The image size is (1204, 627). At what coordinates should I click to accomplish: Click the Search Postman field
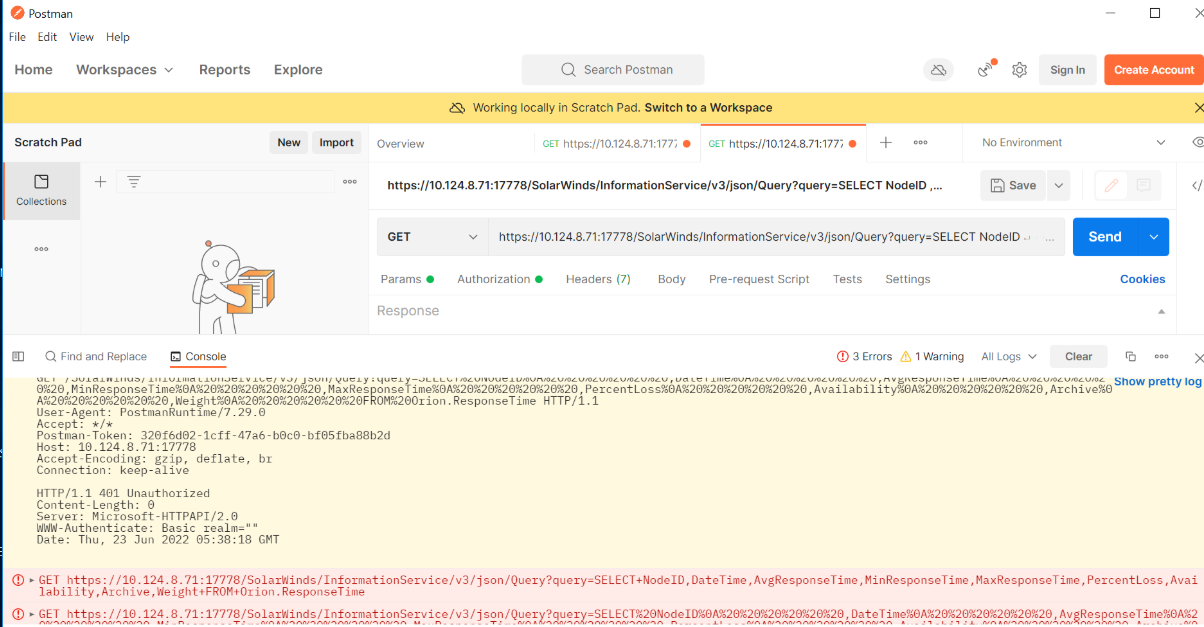(x=613, y=70)
